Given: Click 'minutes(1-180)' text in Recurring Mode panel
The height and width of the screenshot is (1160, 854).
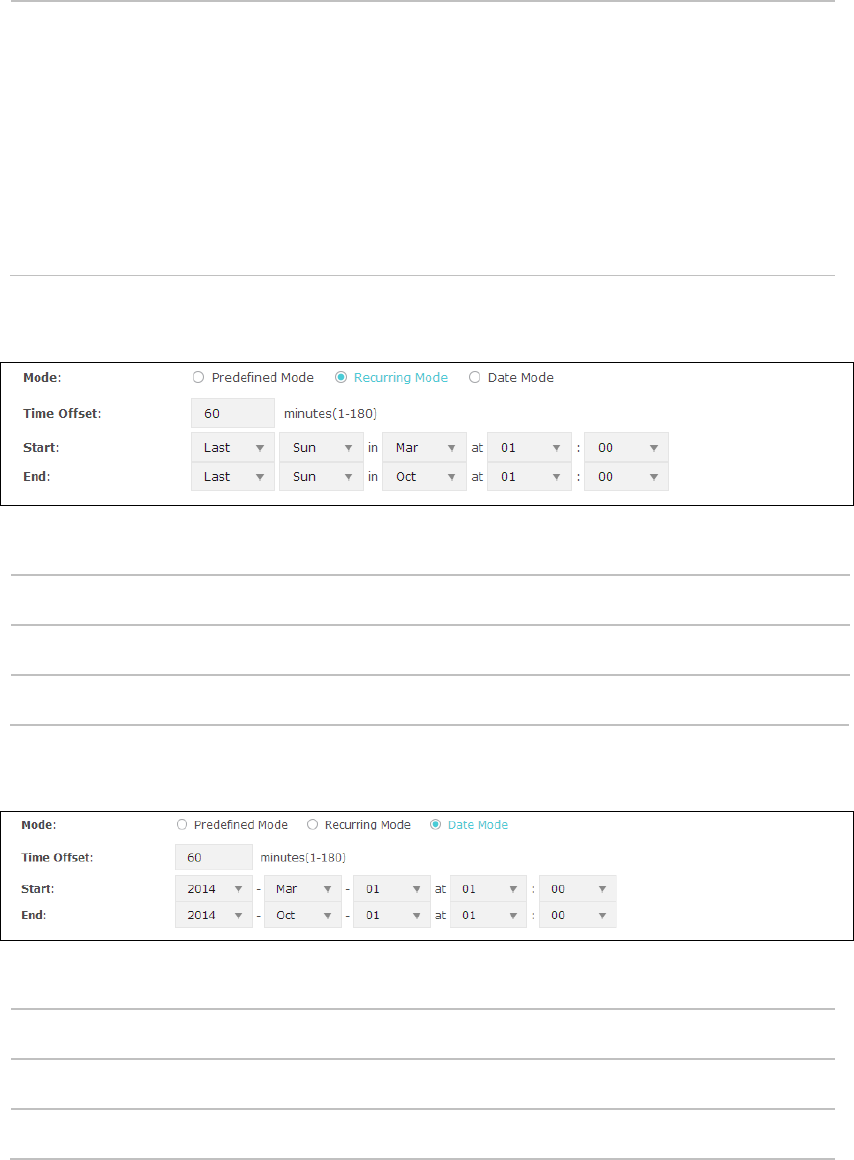Looking at the screenshot, I should 330,414.
